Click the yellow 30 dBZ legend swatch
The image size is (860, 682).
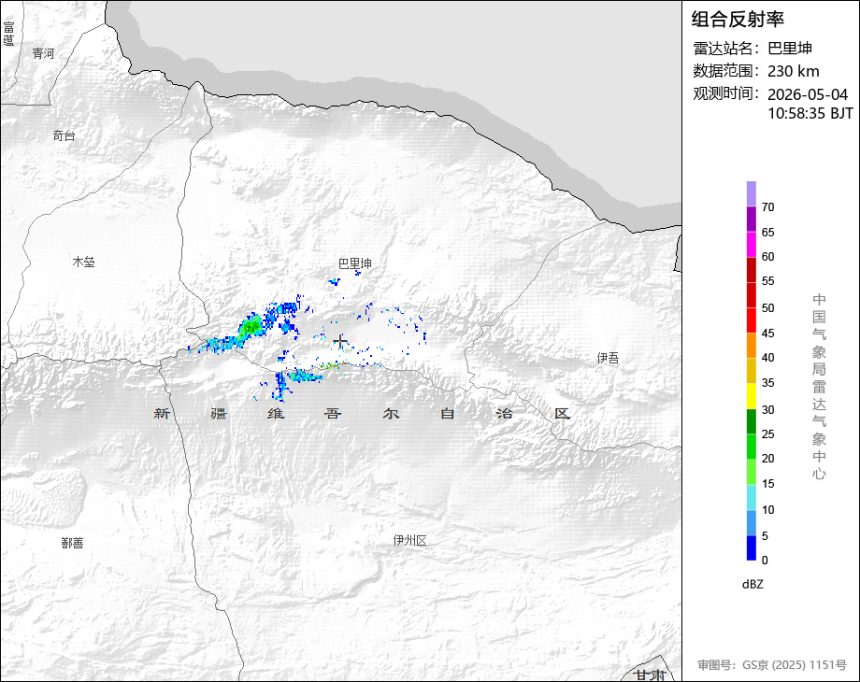pos(751,396)
